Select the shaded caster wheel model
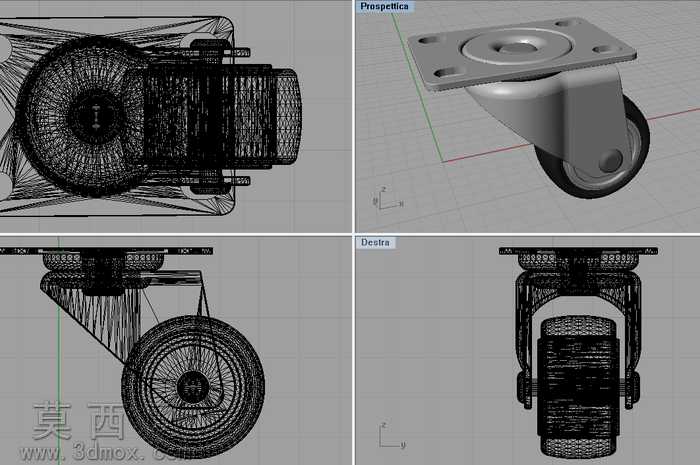The width and height of the screenshot is (700, 465). tap(529, 107)
